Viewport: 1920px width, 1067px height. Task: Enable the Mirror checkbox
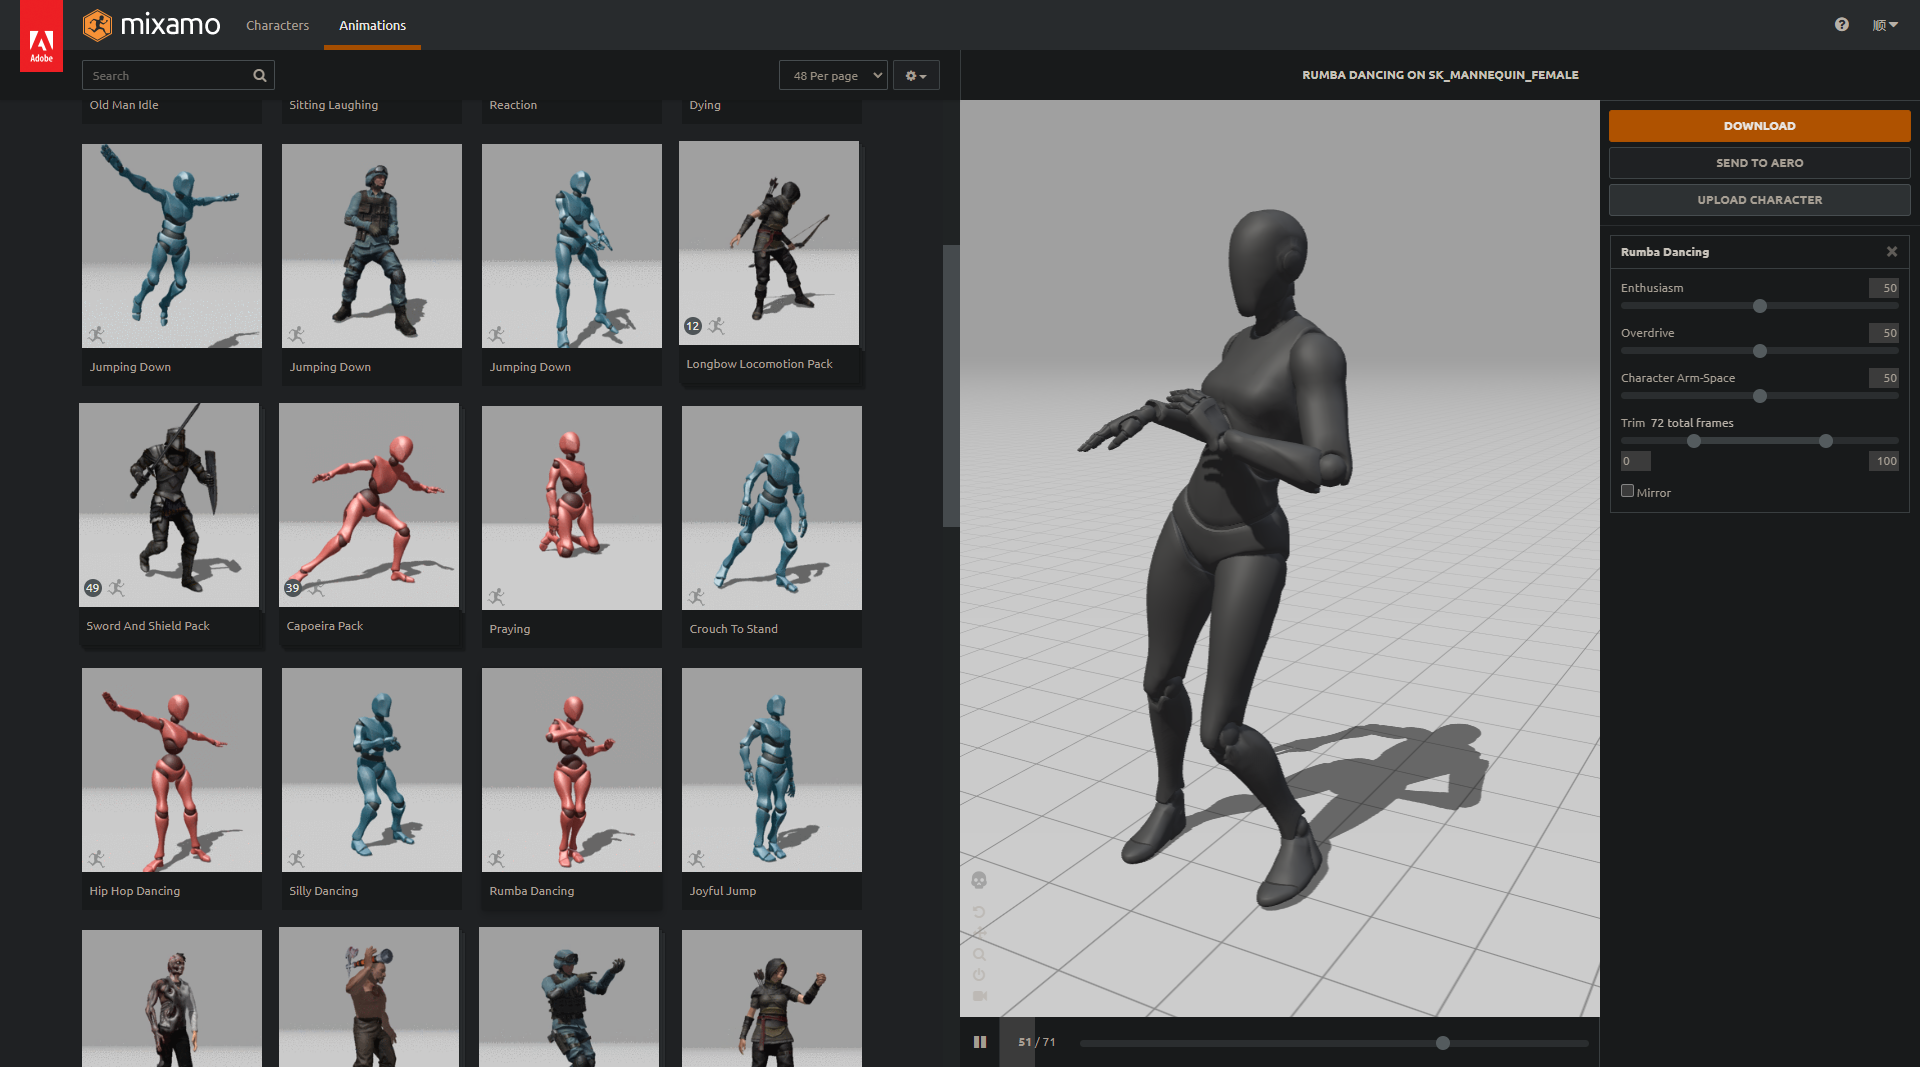[1627, 491]
